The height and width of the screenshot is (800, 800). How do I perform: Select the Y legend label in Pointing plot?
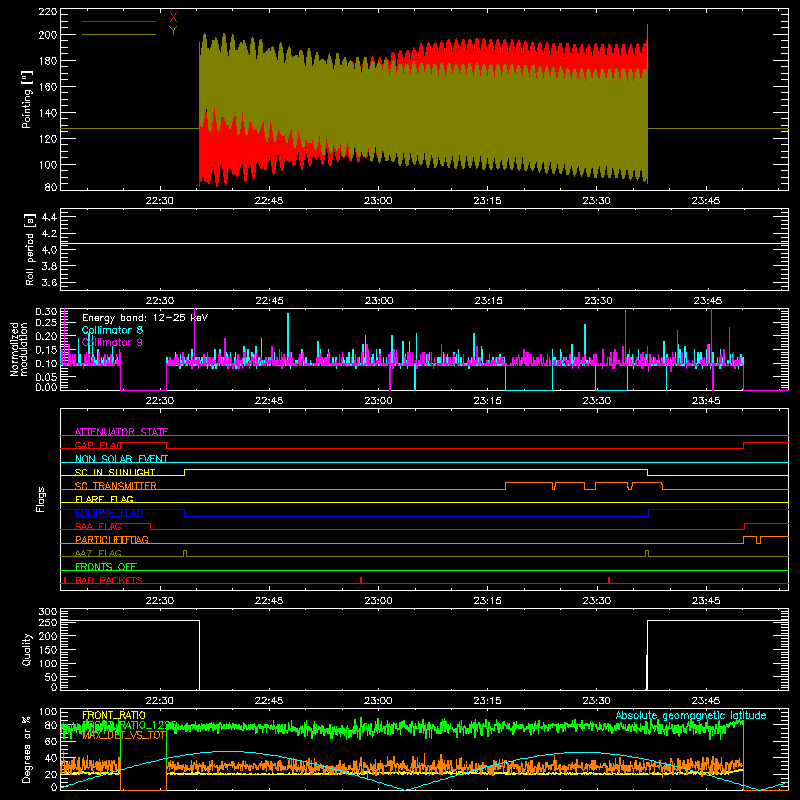[x=173, y=31]
